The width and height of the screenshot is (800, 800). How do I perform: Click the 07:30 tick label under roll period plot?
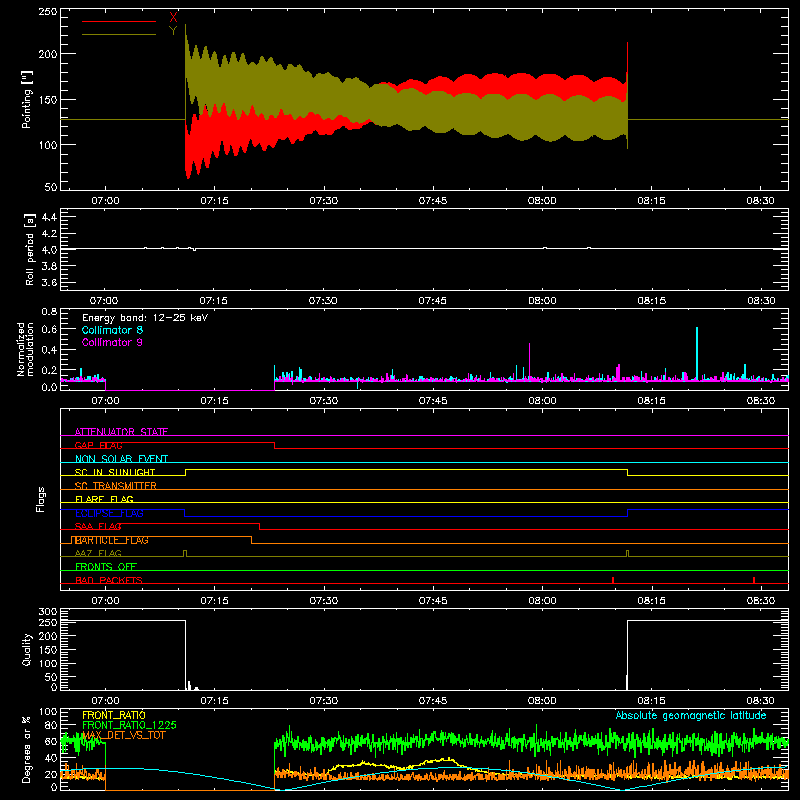pyautogui.click(x=323, y=301)
